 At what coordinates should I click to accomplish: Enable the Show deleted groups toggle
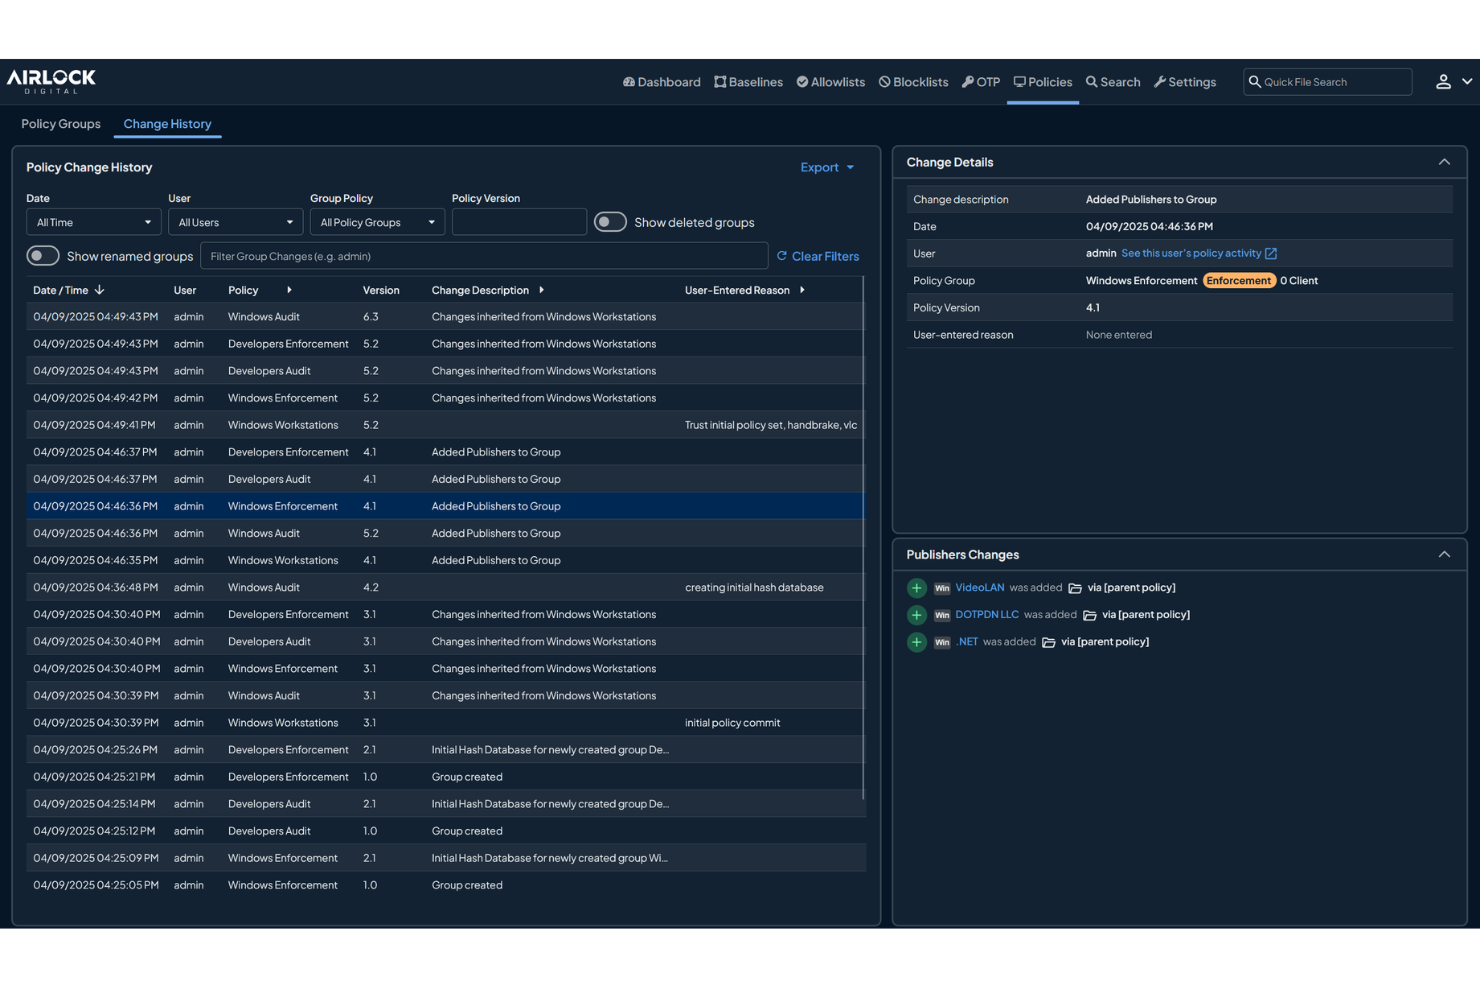pos(610,221)
